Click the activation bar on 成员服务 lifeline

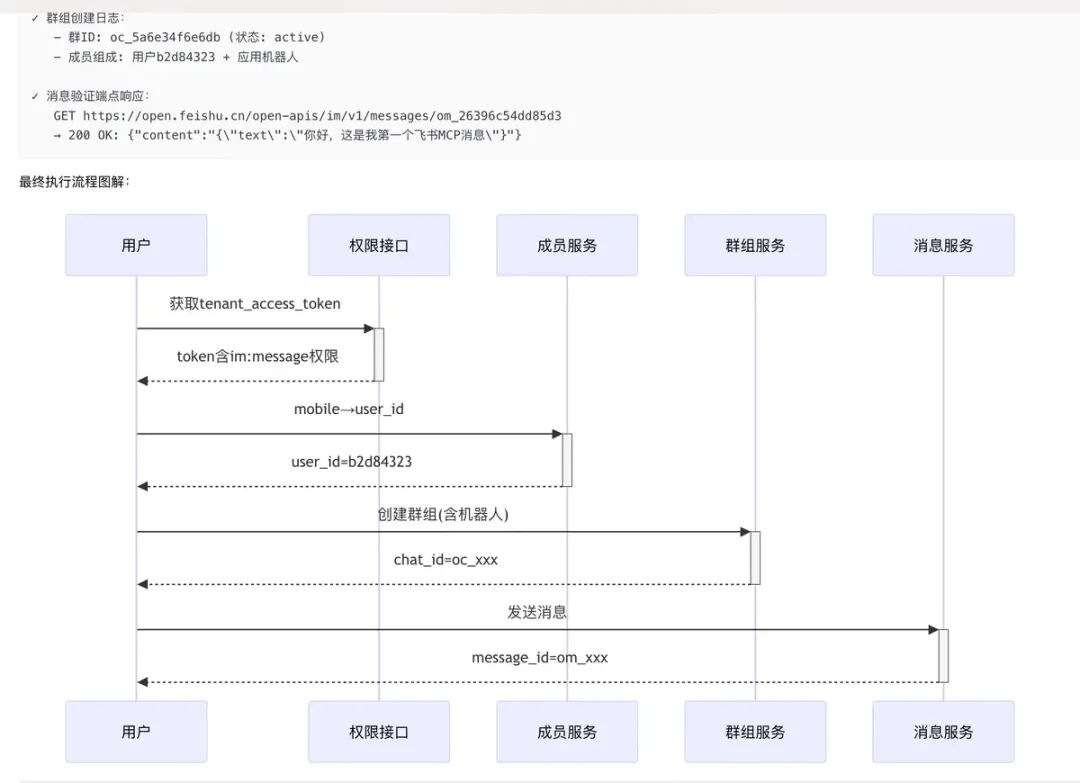[x=567, y=460]
